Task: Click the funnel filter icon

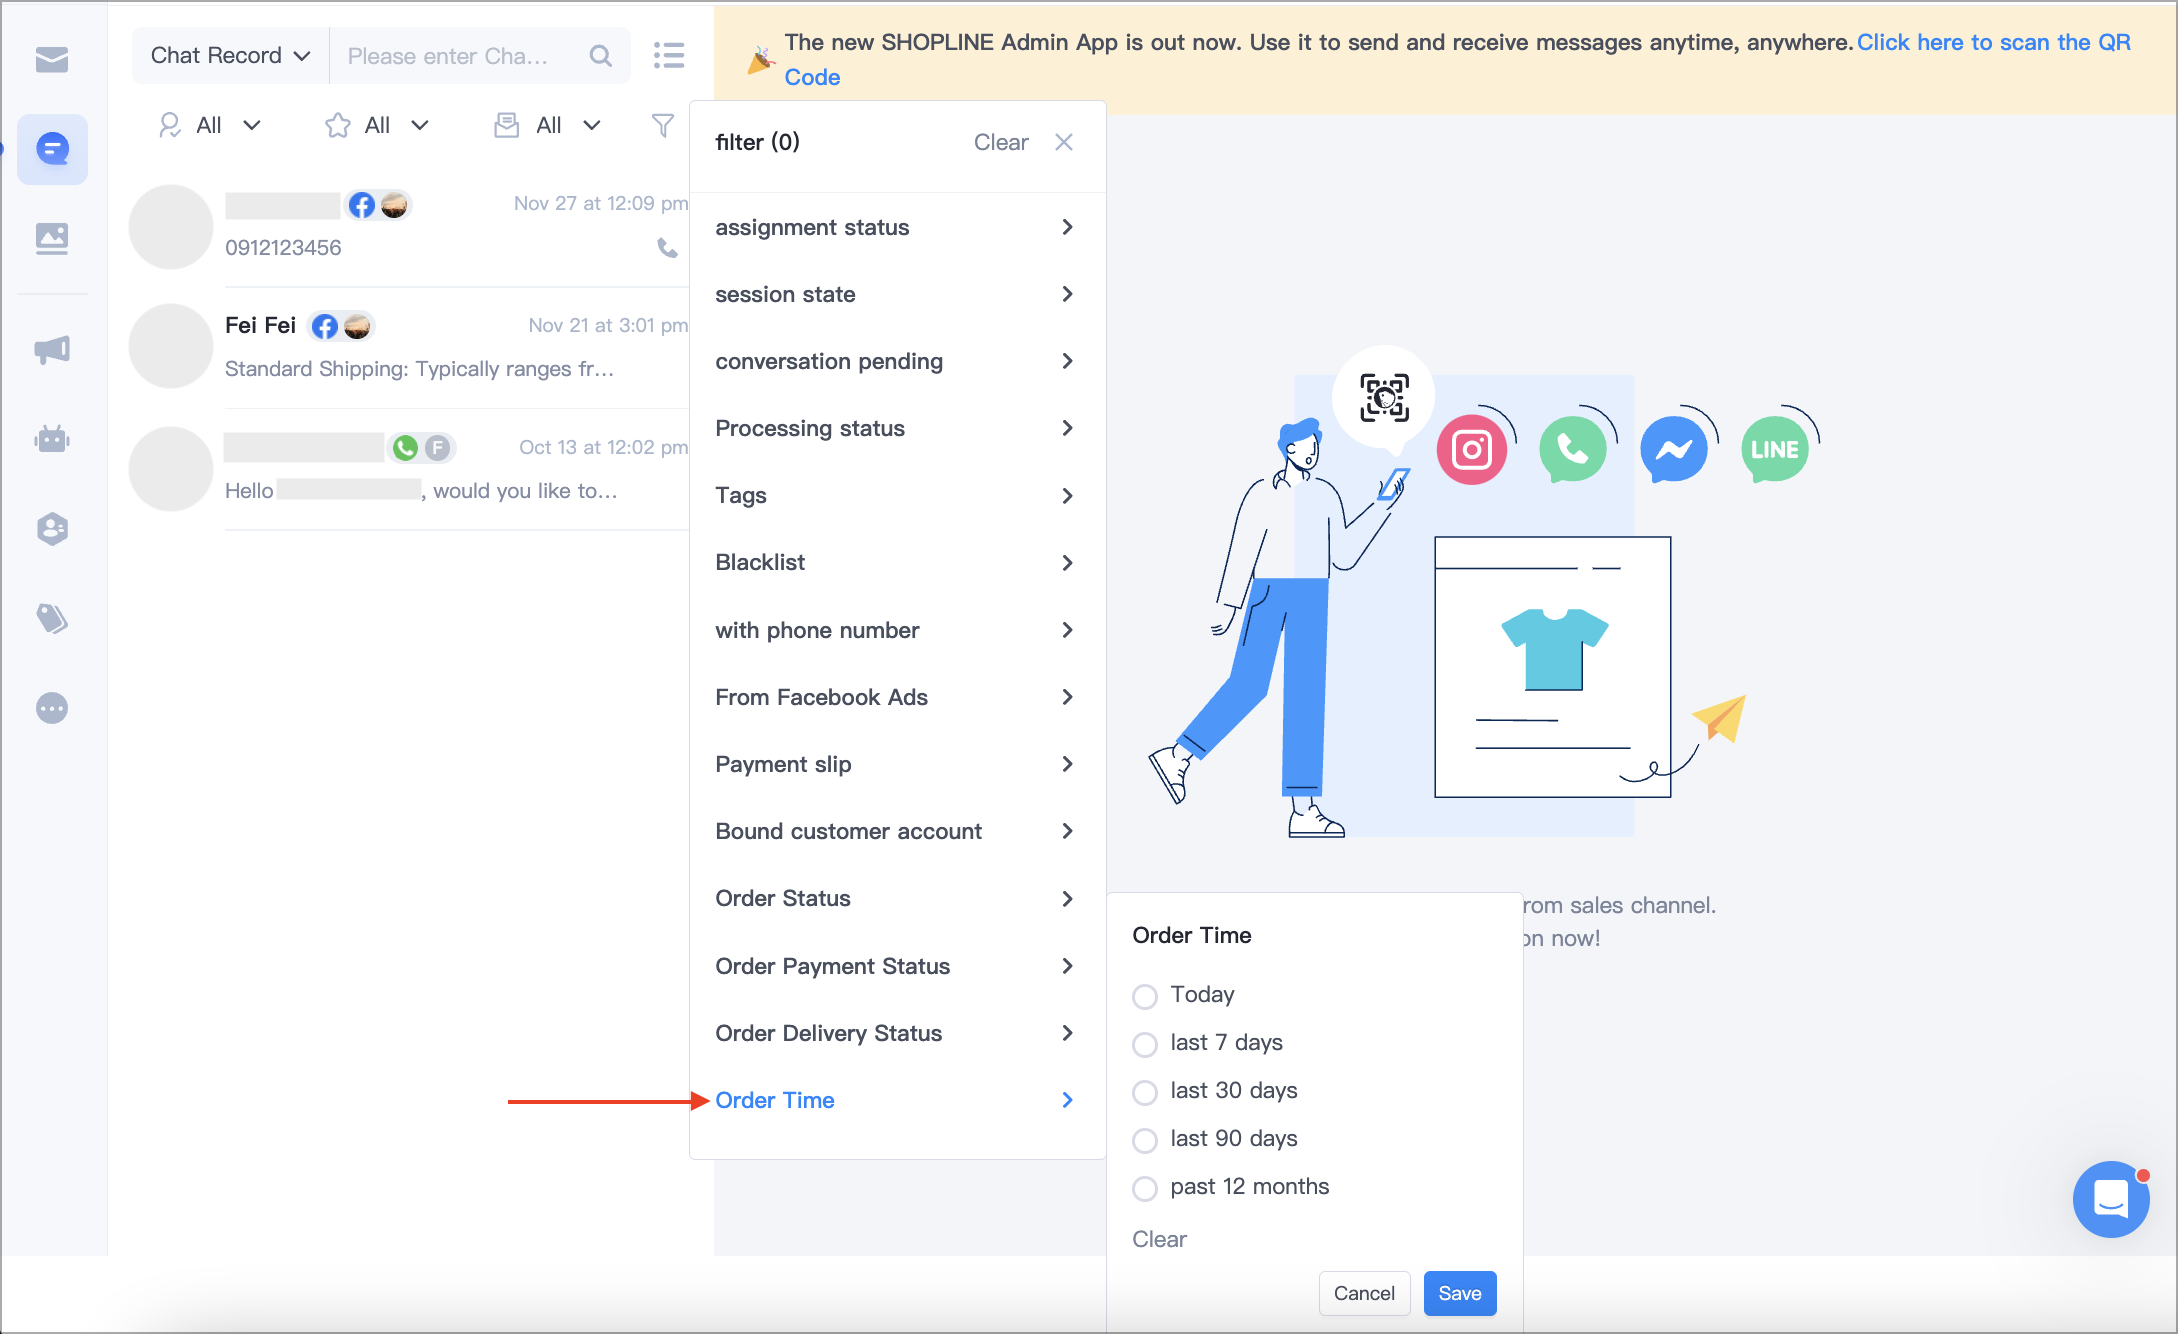Action: (x=662, y=125)
